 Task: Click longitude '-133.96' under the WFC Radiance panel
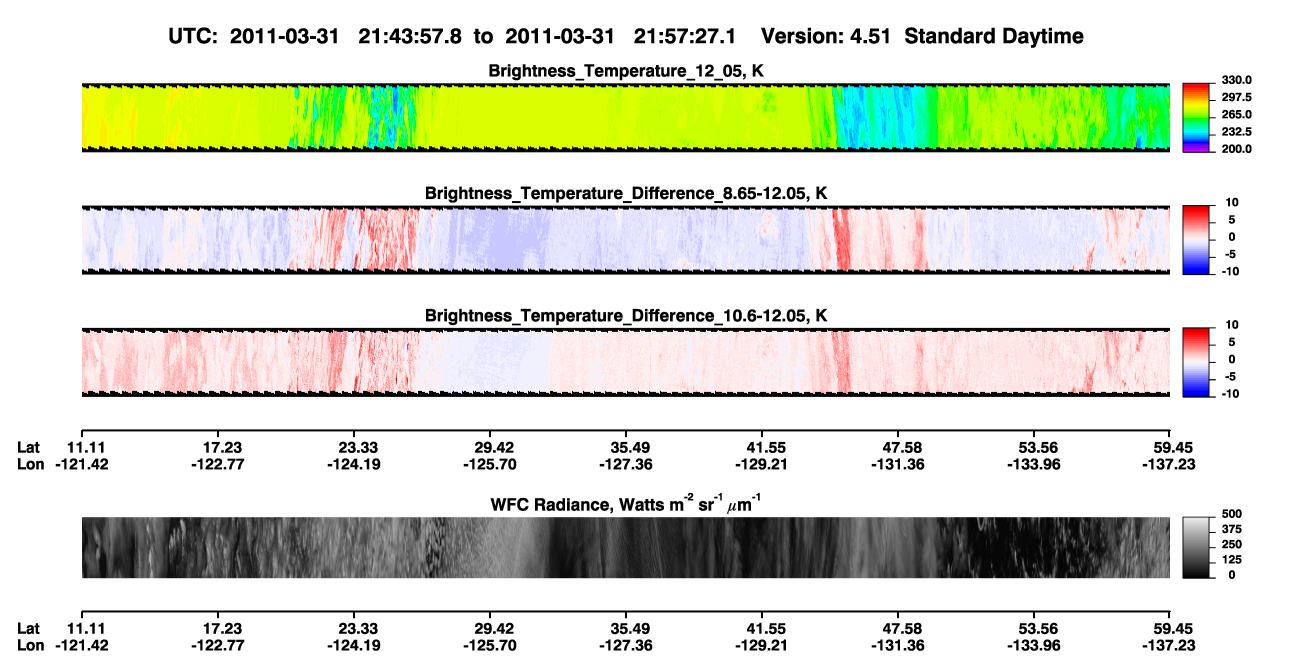(x=1036, y=646)
